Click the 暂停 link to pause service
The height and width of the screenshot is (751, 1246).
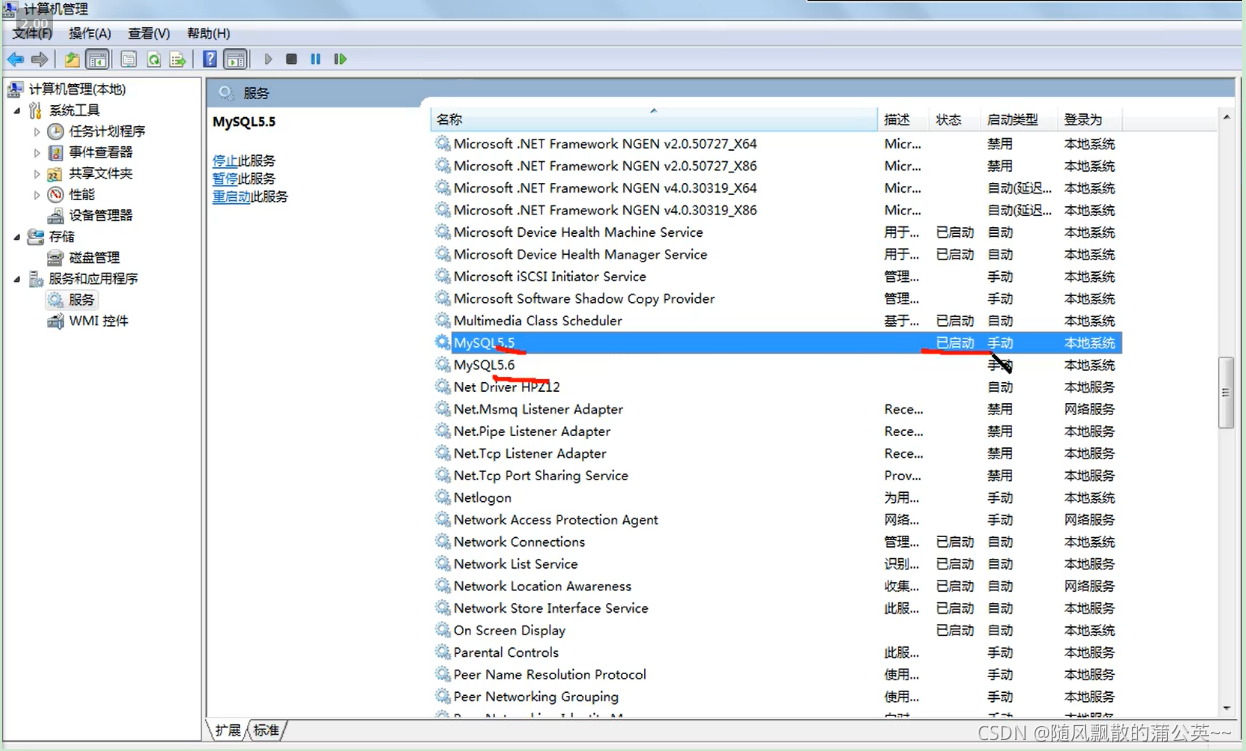coord(225,178)
